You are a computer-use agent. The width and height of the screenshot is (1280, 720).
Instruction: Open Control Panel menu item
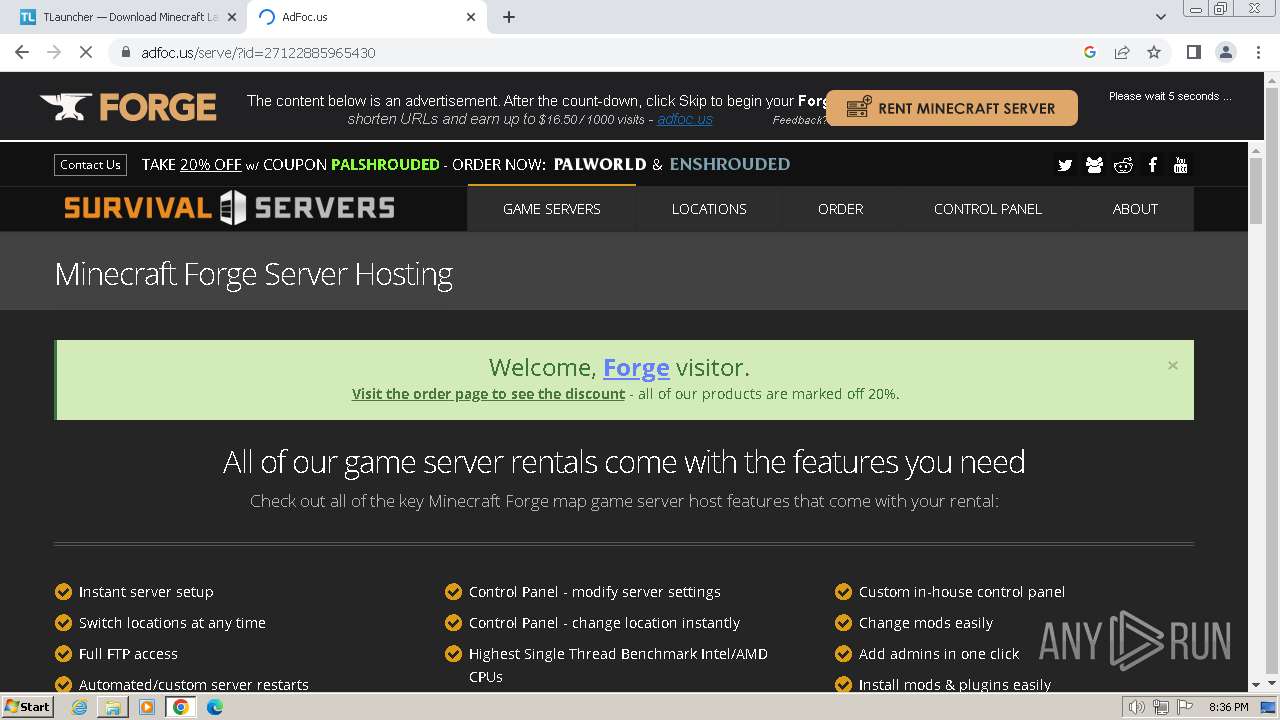point(988,209)
